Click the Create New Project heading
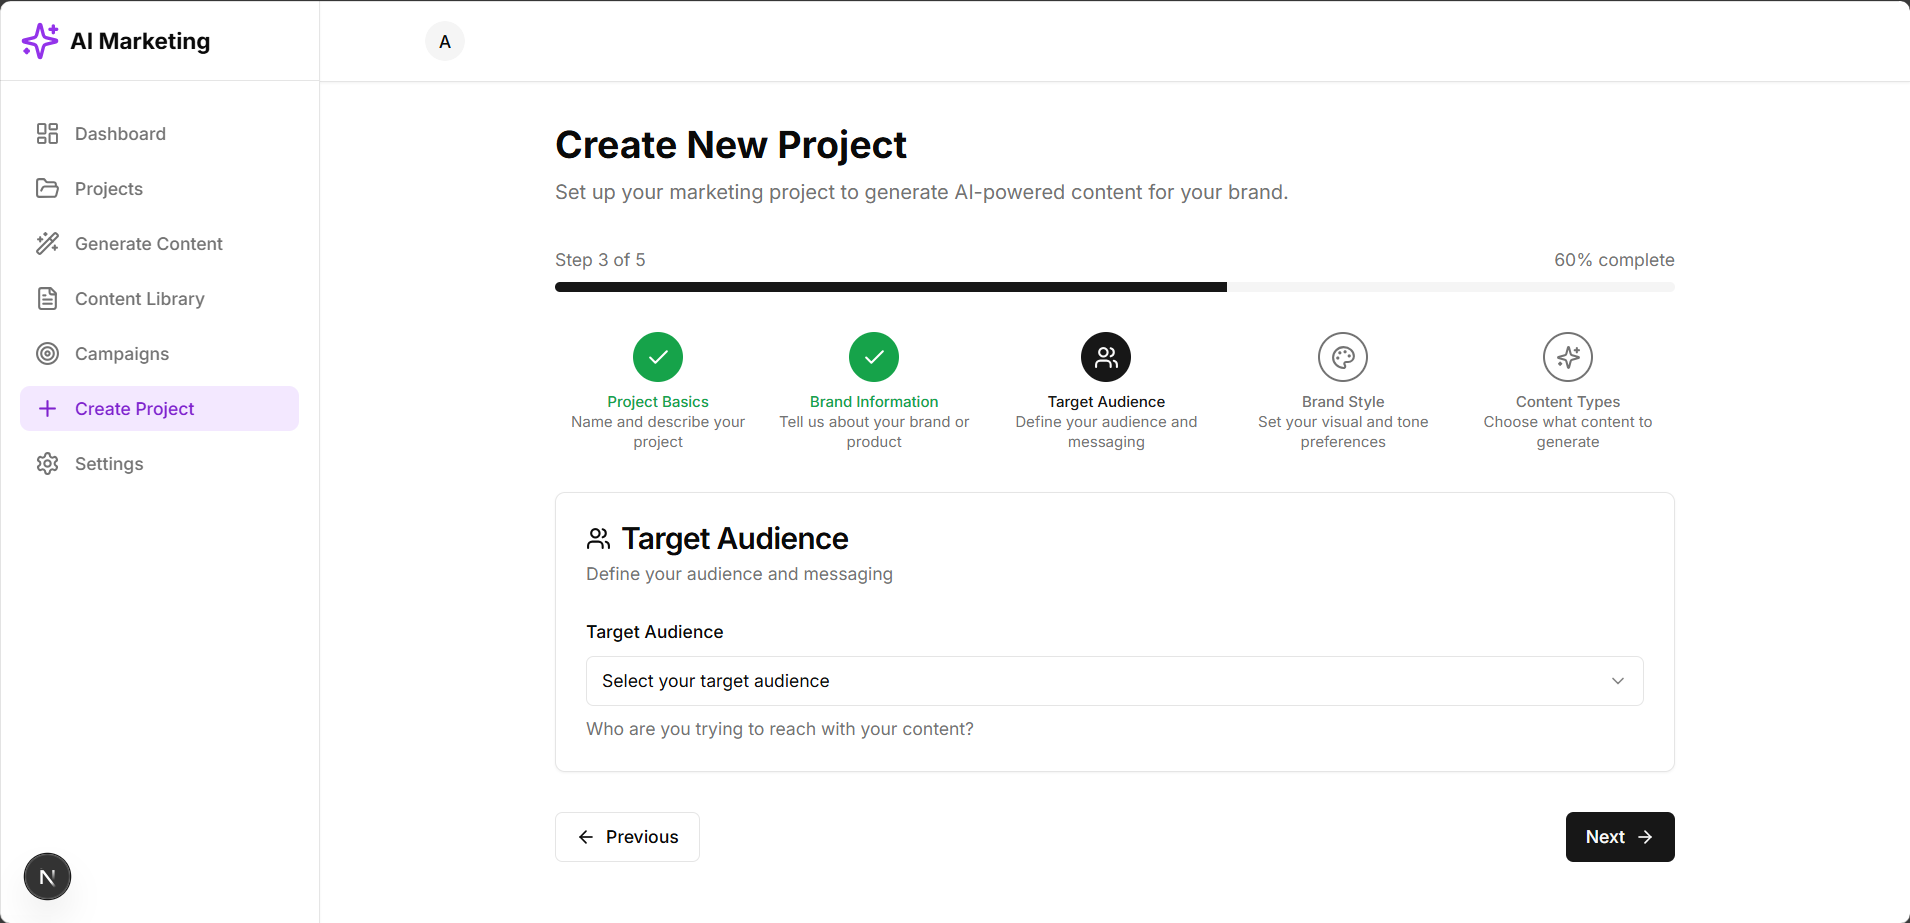The height and width of the screenshot is (923, 1910). pos(731,145)
